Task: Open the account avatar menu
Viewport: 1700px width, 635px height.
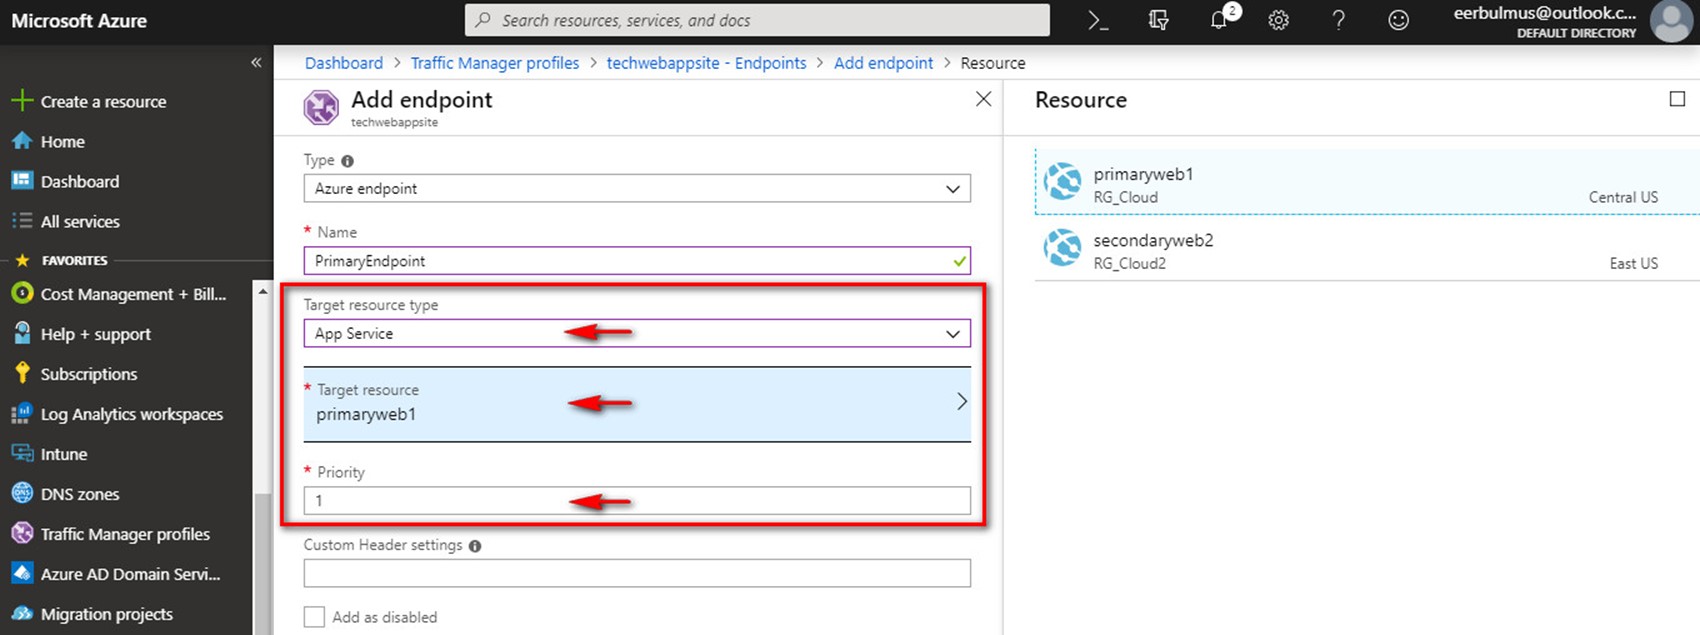Action: pos(1671,21)
